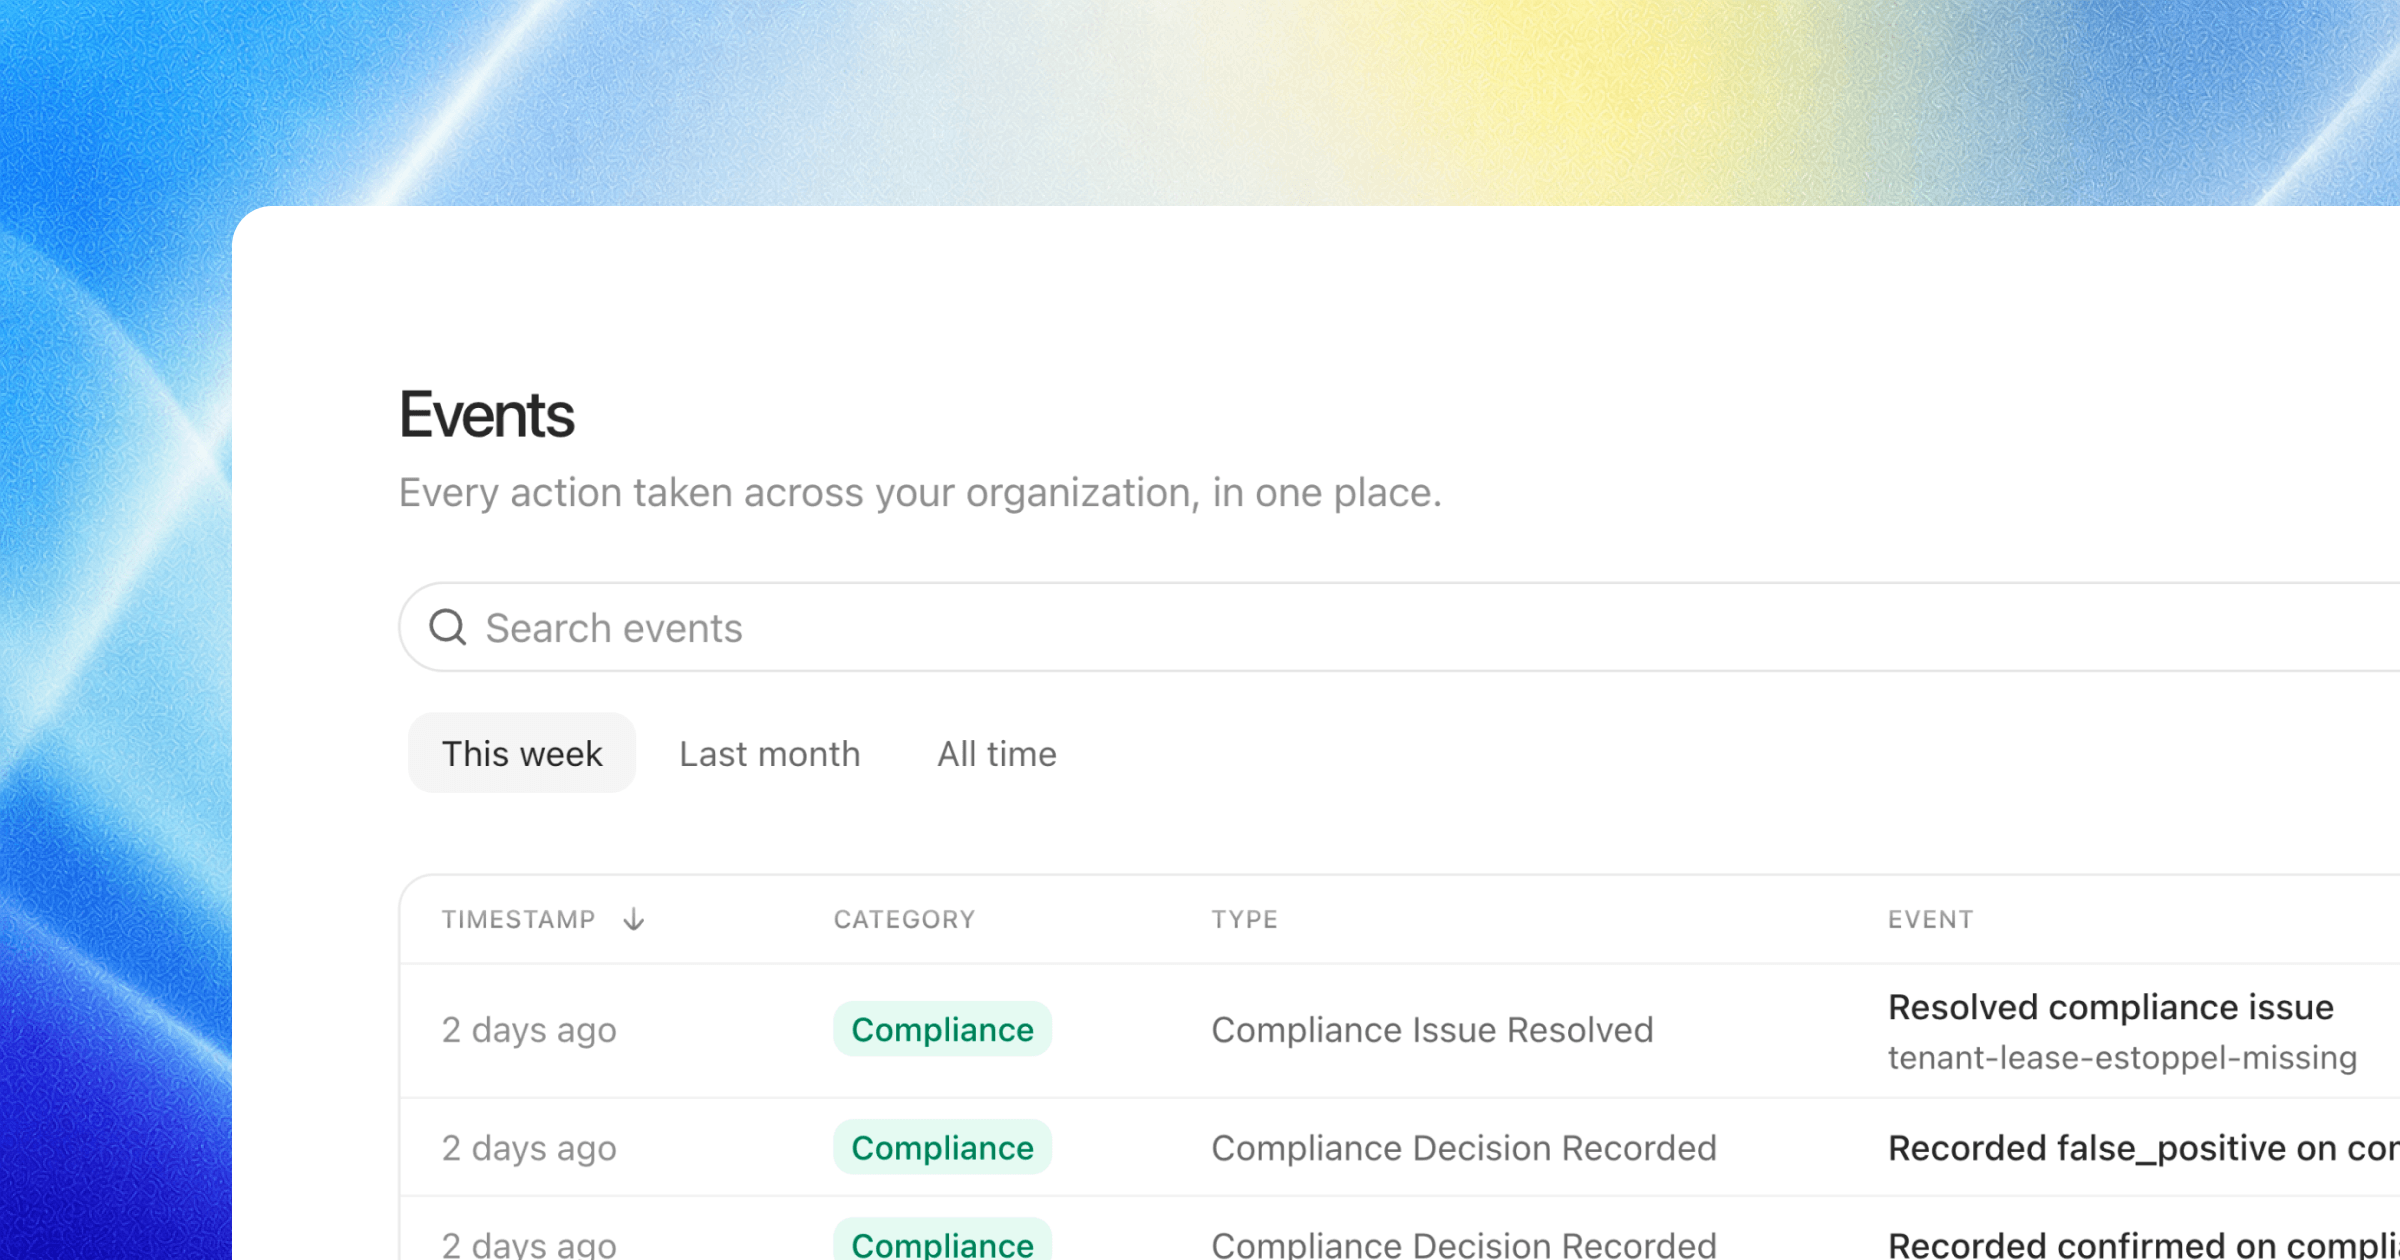Click the Timestamp sort arrow icon
The image size is (2400, 1260).
pos(634,919)
